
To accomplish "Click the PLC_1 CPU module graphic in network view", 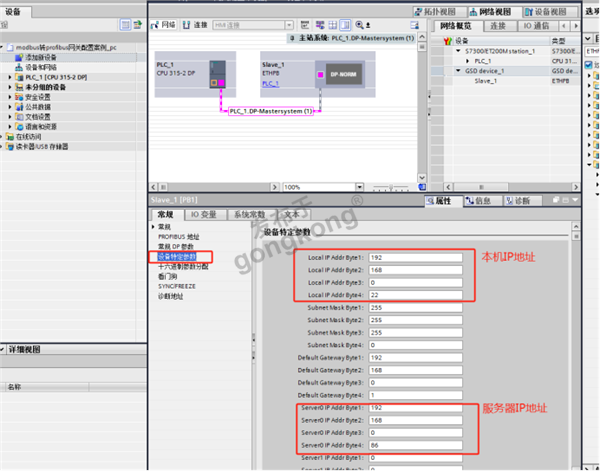I will 217,74.
